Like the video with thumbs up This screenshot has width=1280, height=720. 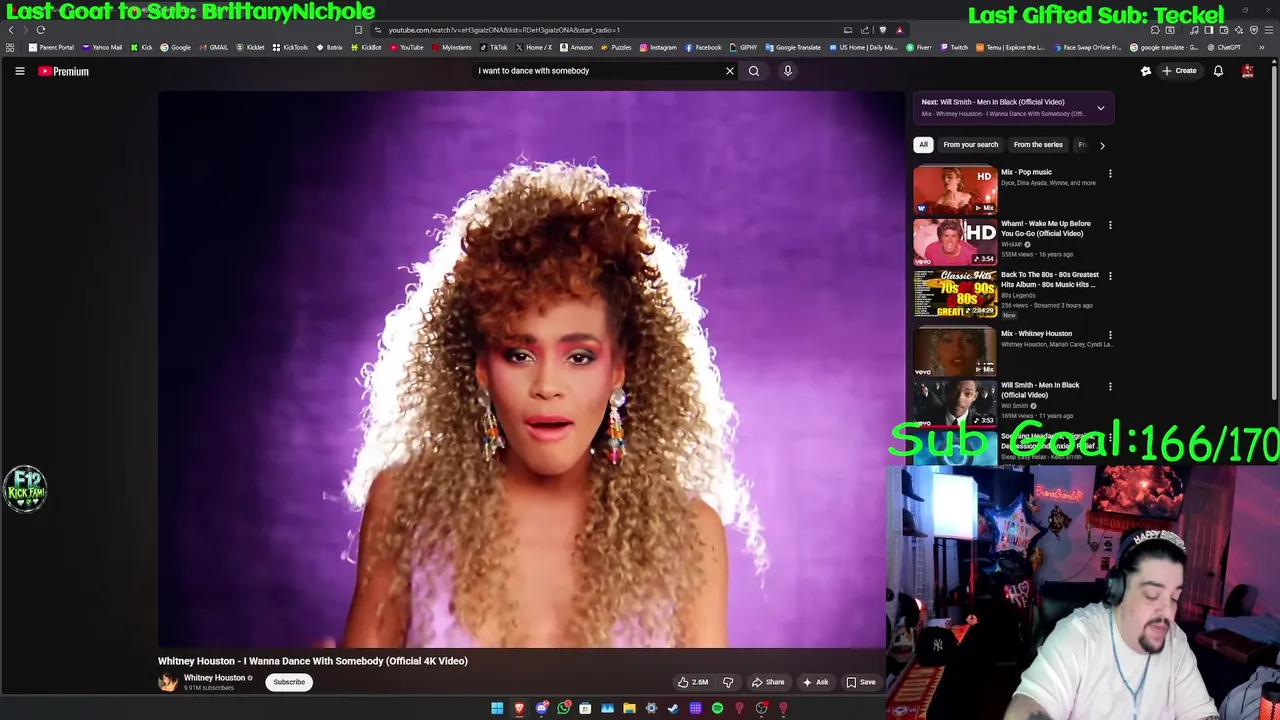pos(692,682)
